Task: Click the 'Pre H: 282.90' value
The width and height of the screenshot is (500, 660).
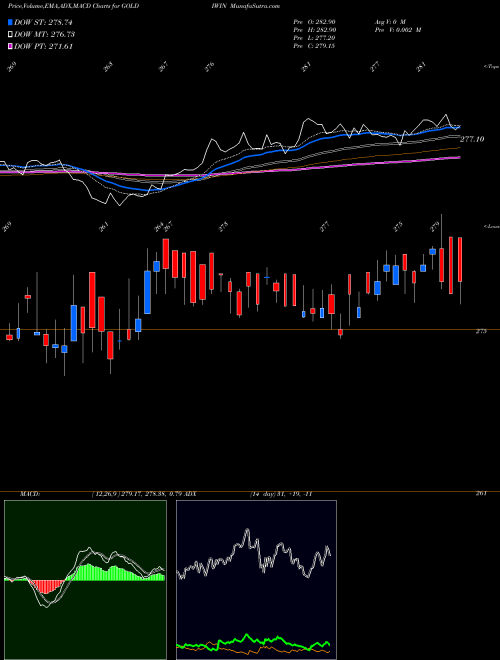Action: [x=314, y=30]
